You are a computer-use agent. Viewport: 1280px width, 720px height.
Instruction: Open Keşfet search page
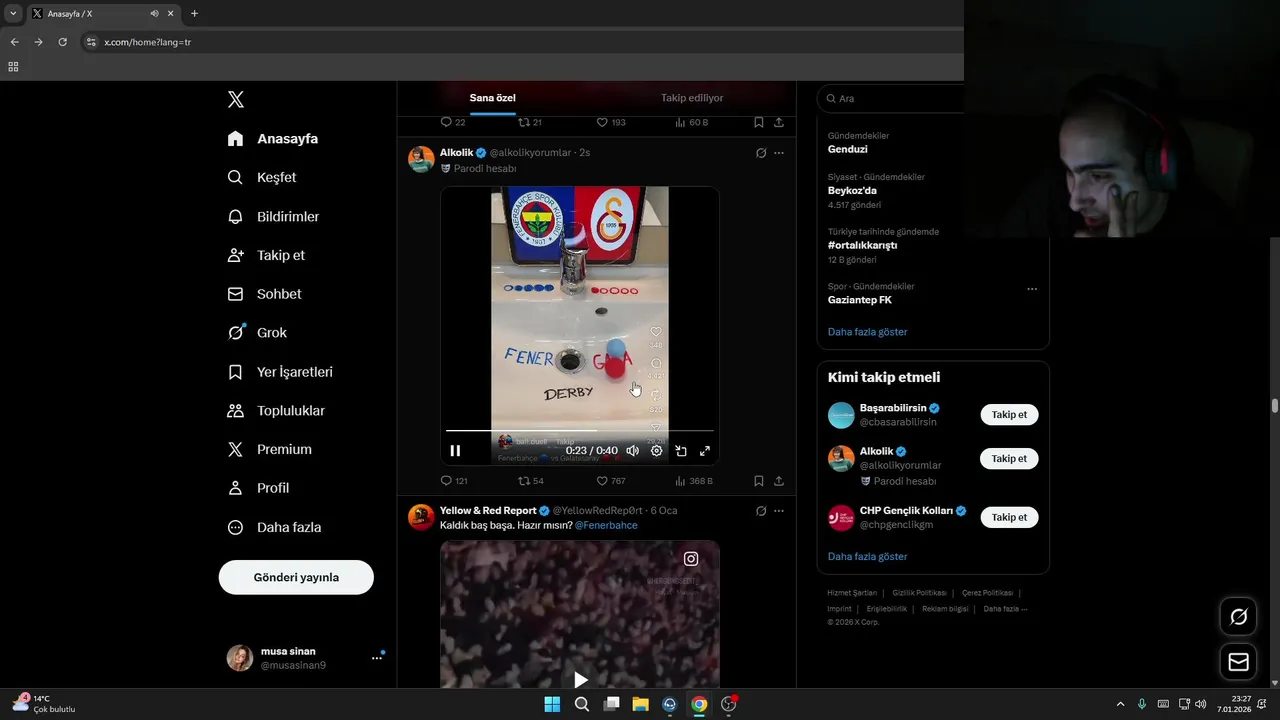click(x=261, y=177)
